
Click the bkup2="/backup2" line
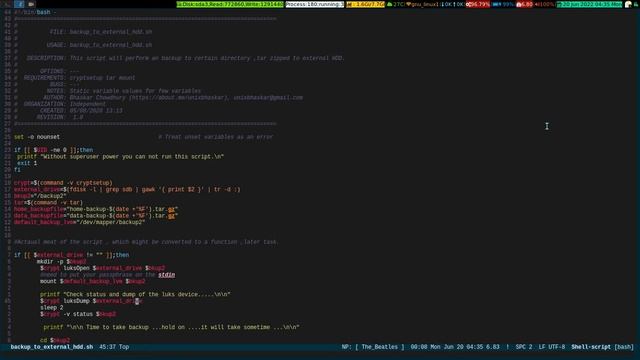[40, 196]
